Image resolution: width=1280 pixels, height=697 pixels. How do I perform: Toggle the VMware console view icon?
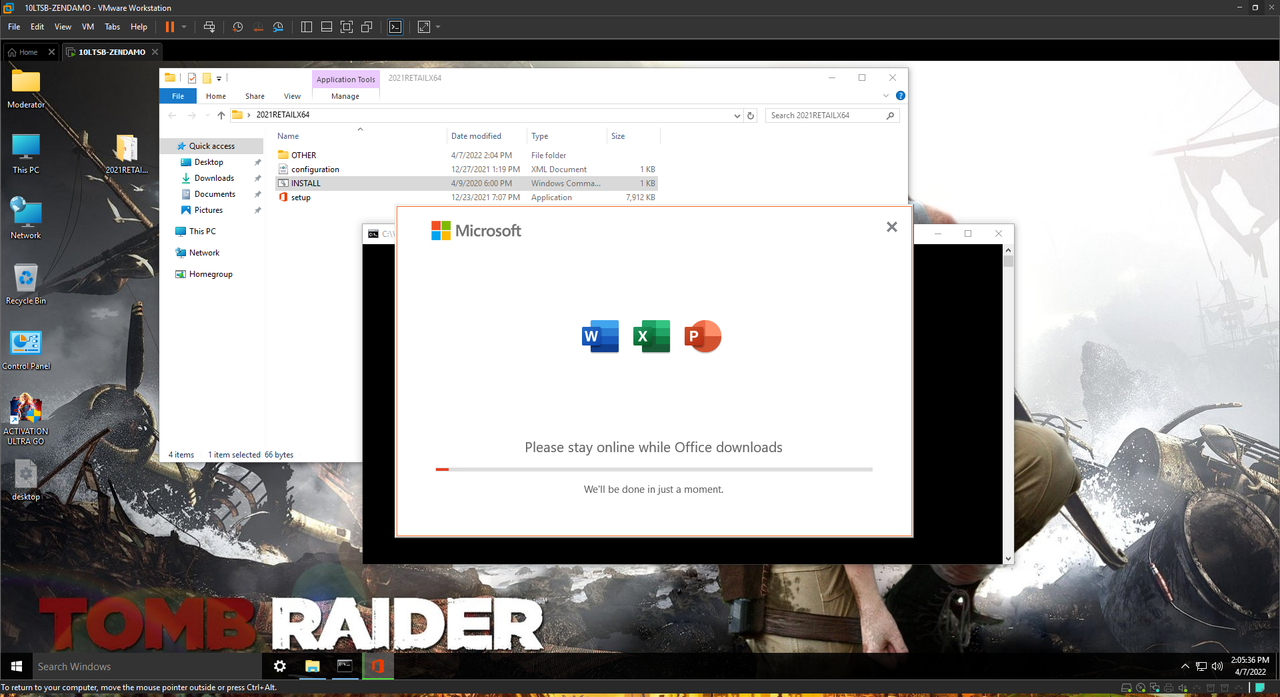coord(396,27)
